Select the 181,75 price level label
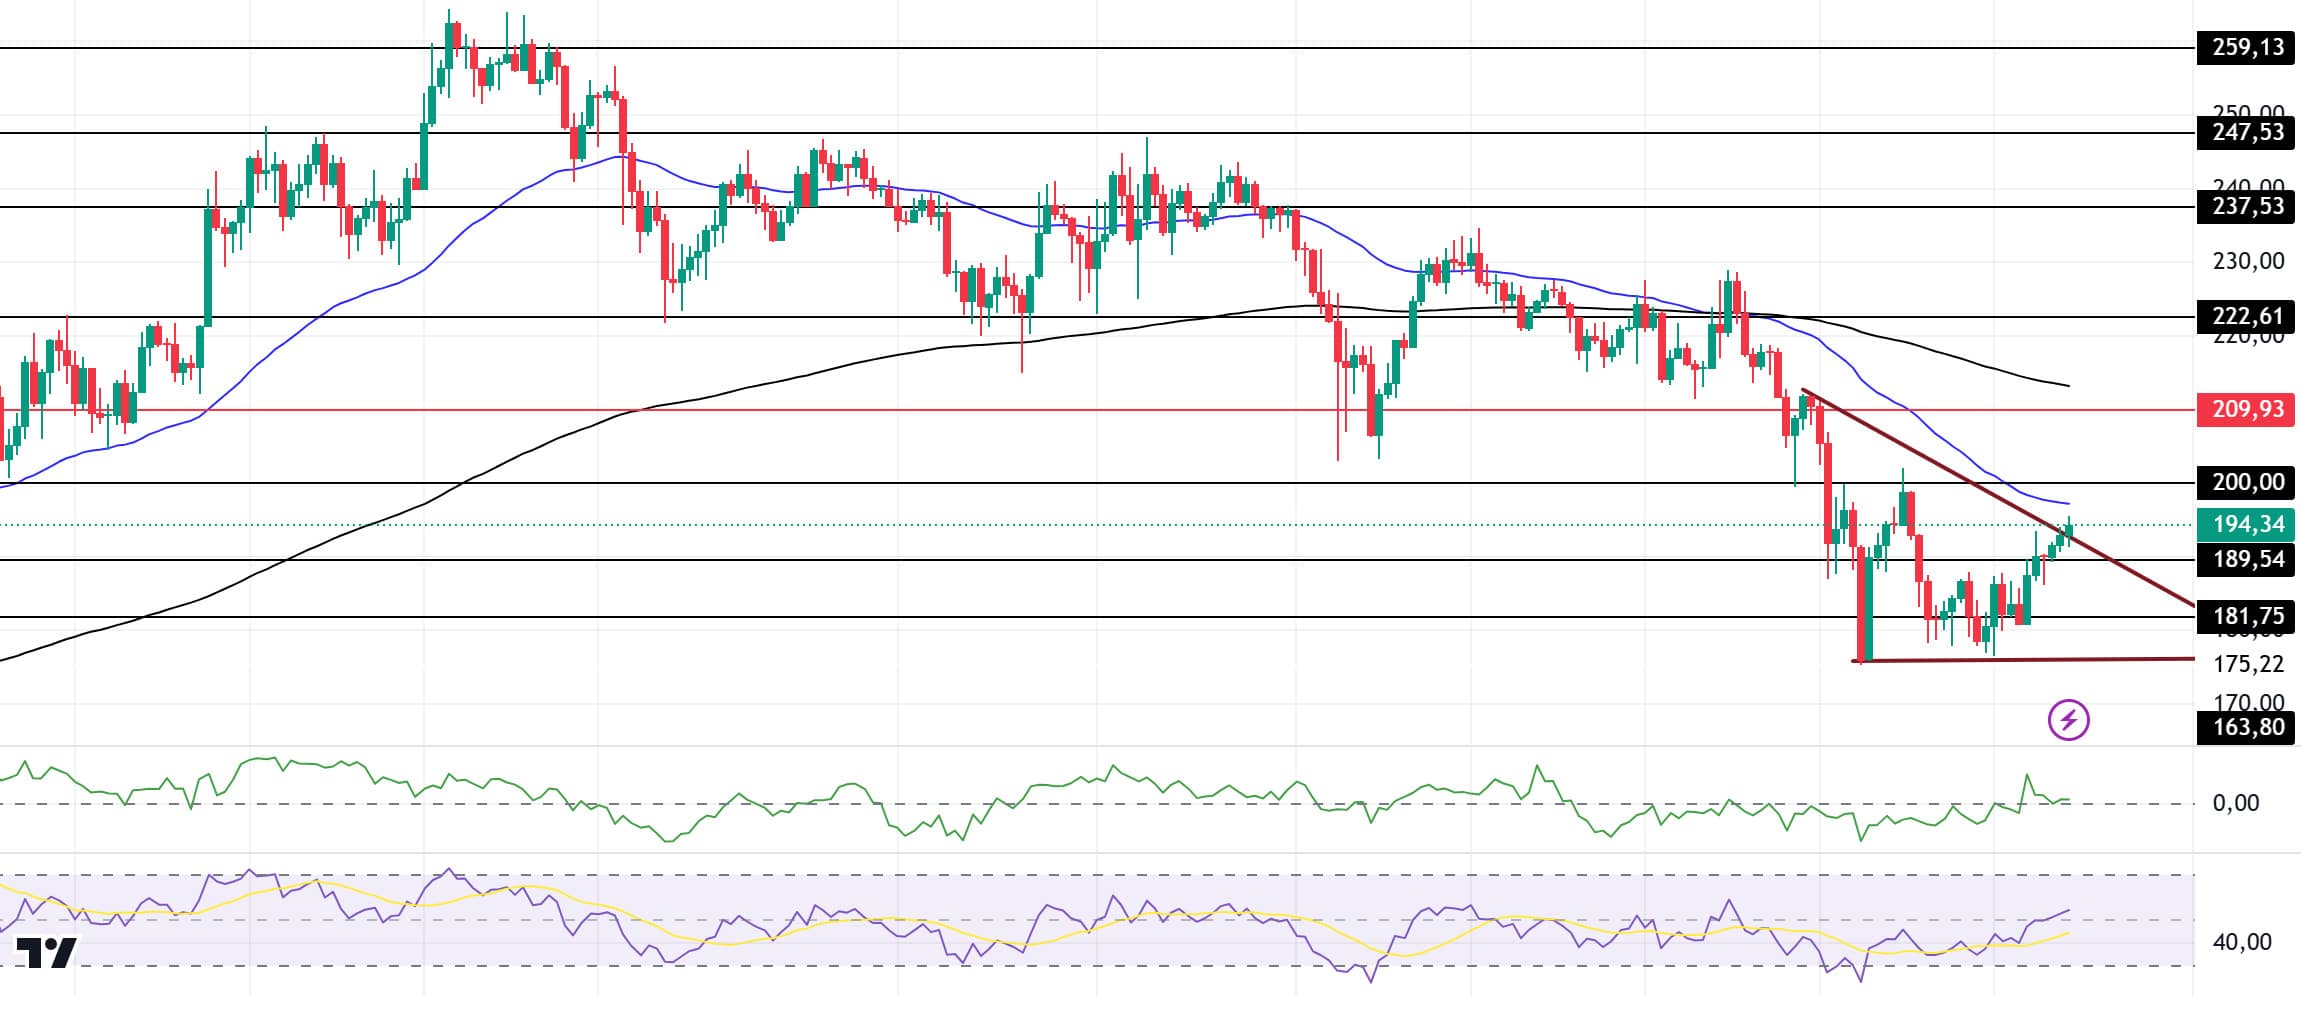The image size is (2301, 1009). (2245, 617)
